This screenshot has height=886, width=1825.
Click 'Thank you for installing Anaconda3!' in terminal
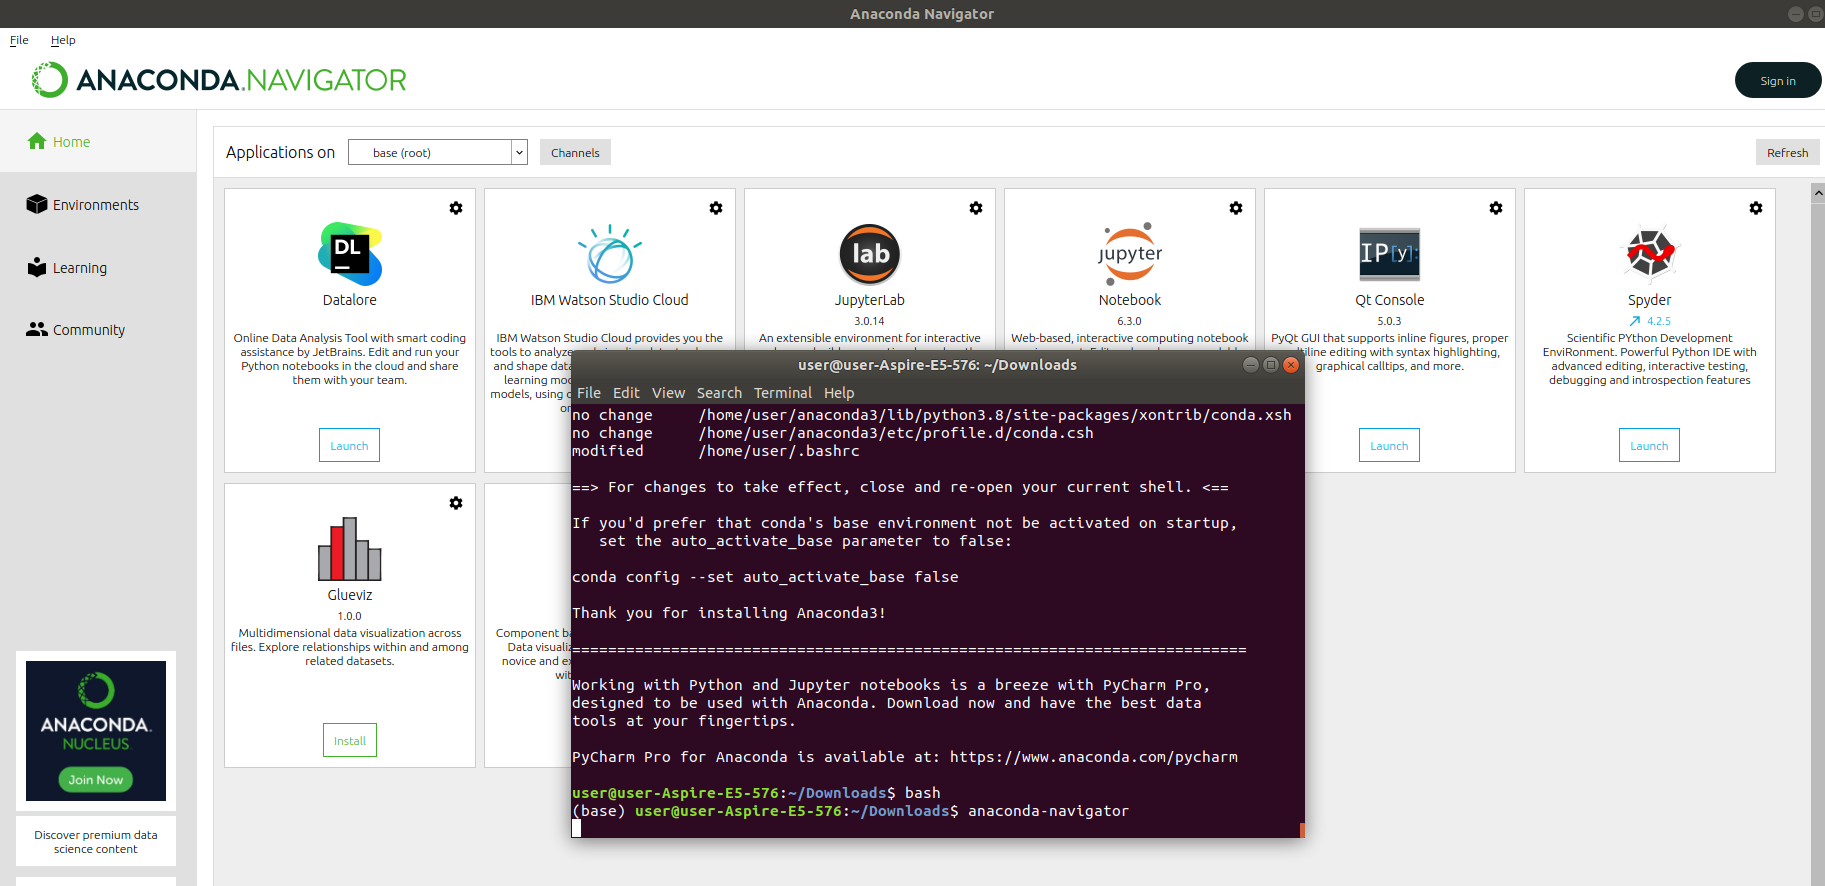(729, 613)
